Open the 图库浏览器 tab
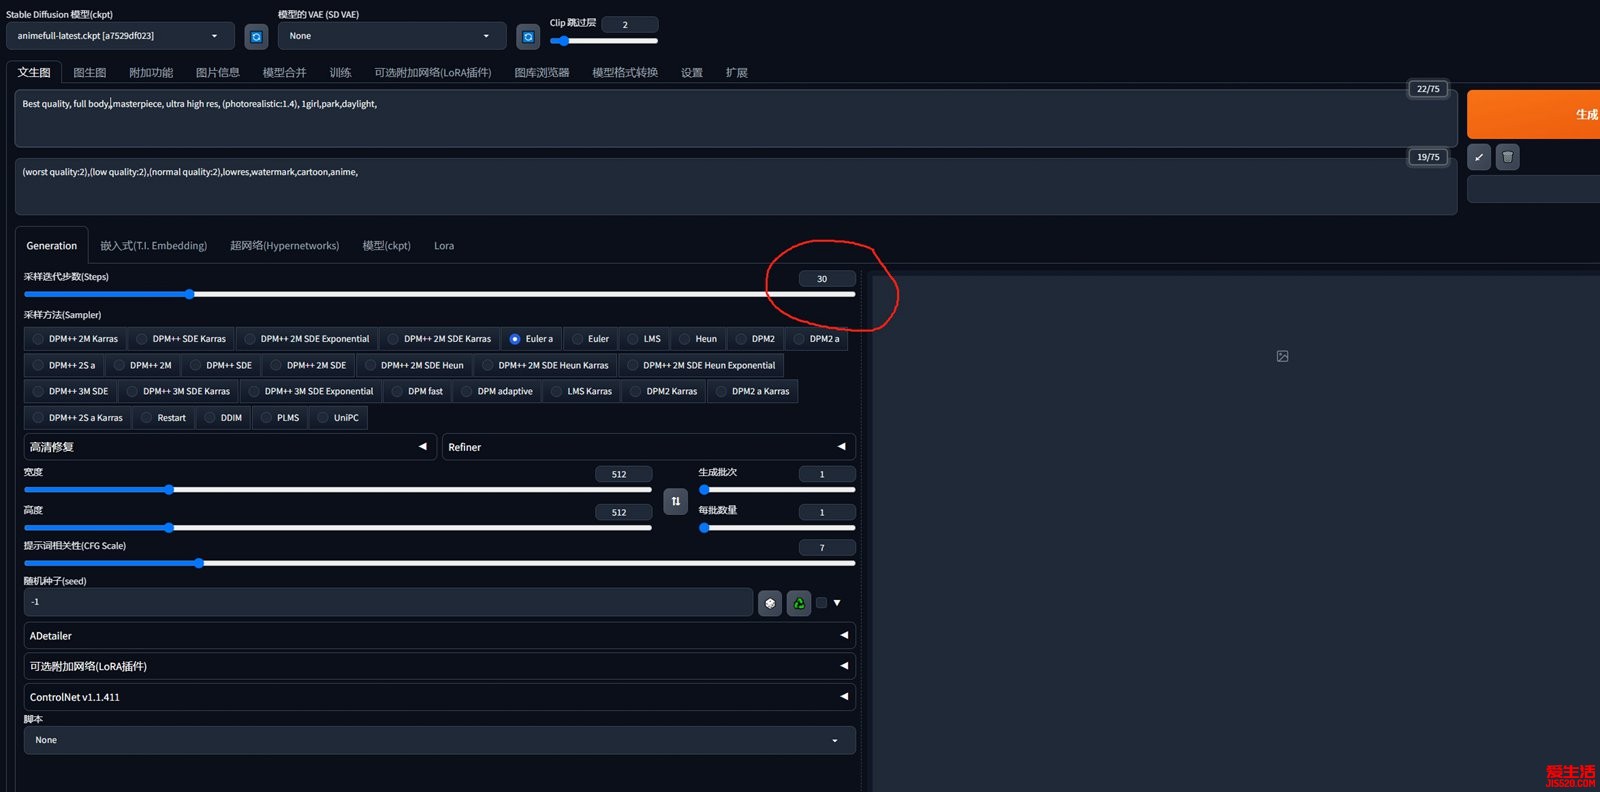This screenshot has width=1600, height=792. click(x=542, y=73)
